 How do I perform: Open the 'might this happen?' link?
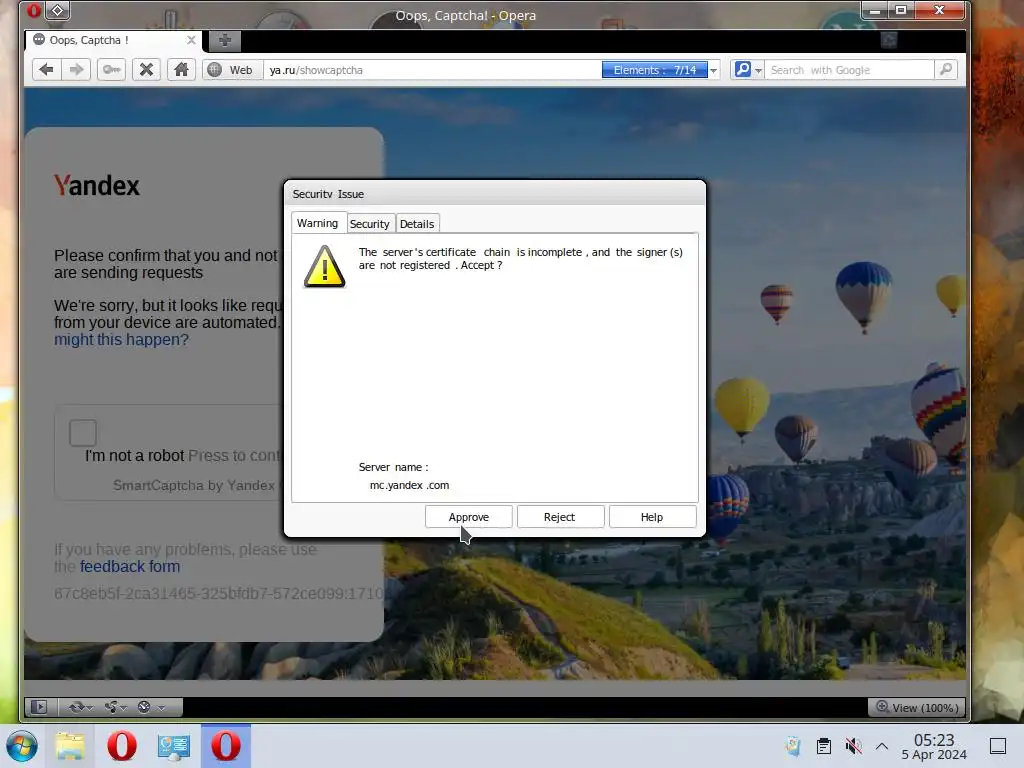click(x=121, y=340)
